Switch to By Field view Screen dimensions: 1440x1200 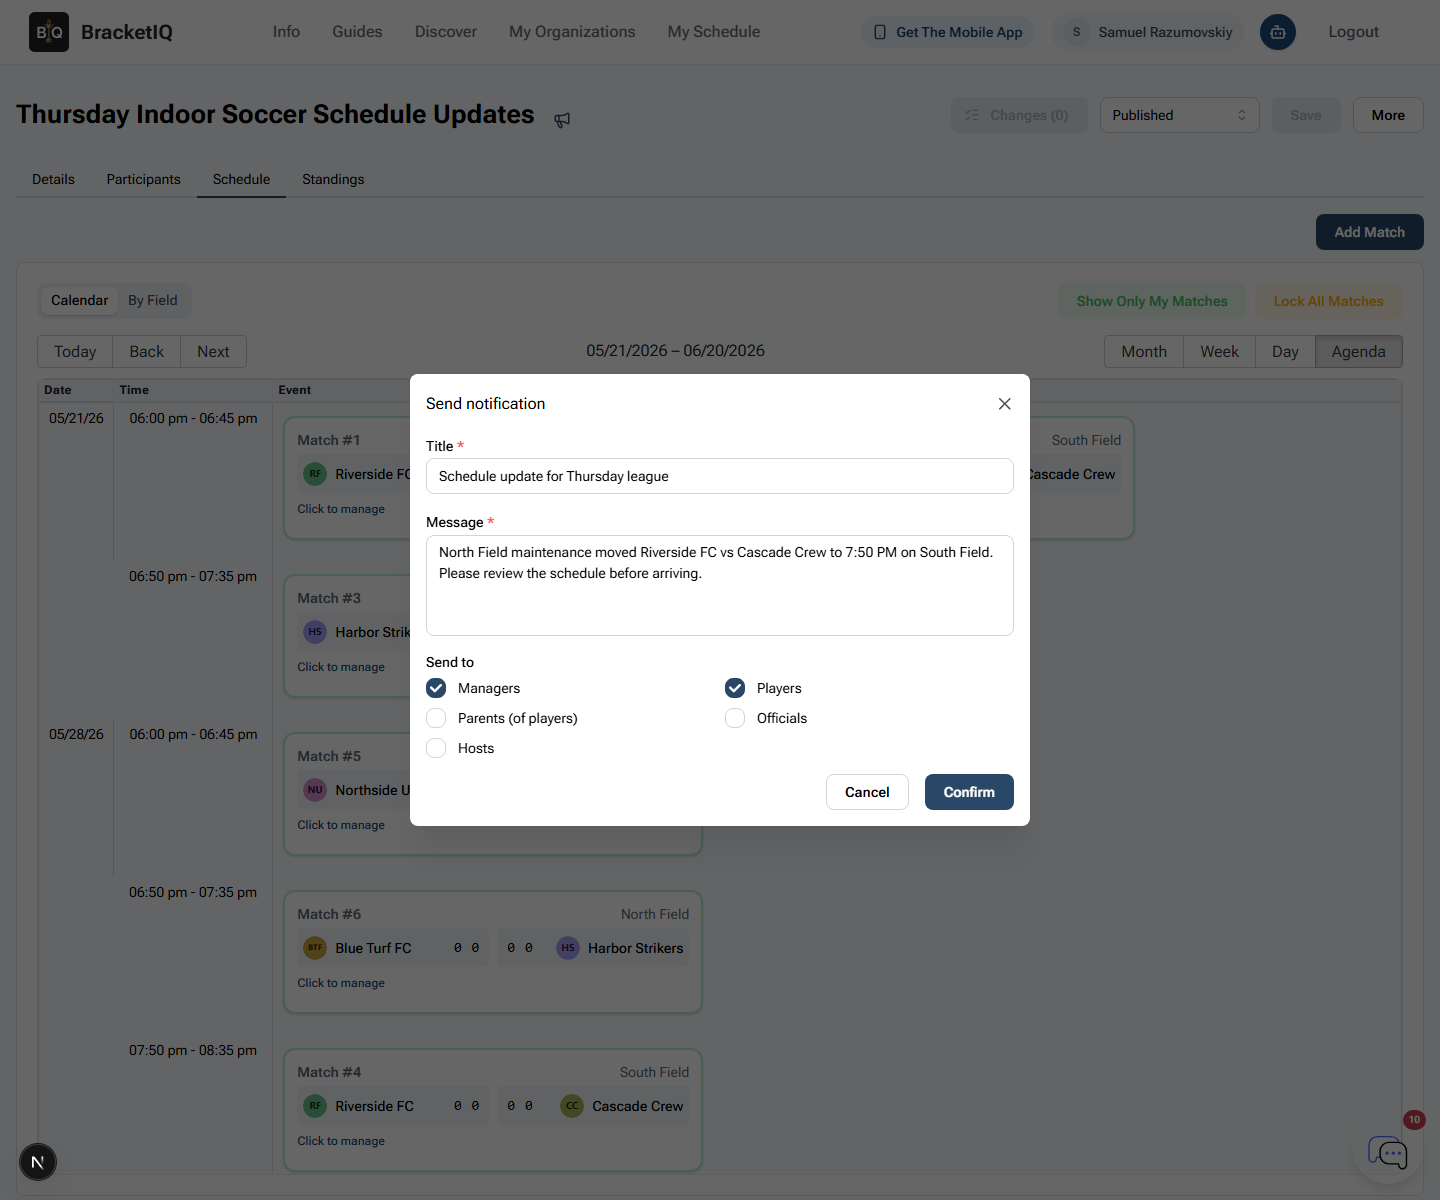click(x=152, y=300)
